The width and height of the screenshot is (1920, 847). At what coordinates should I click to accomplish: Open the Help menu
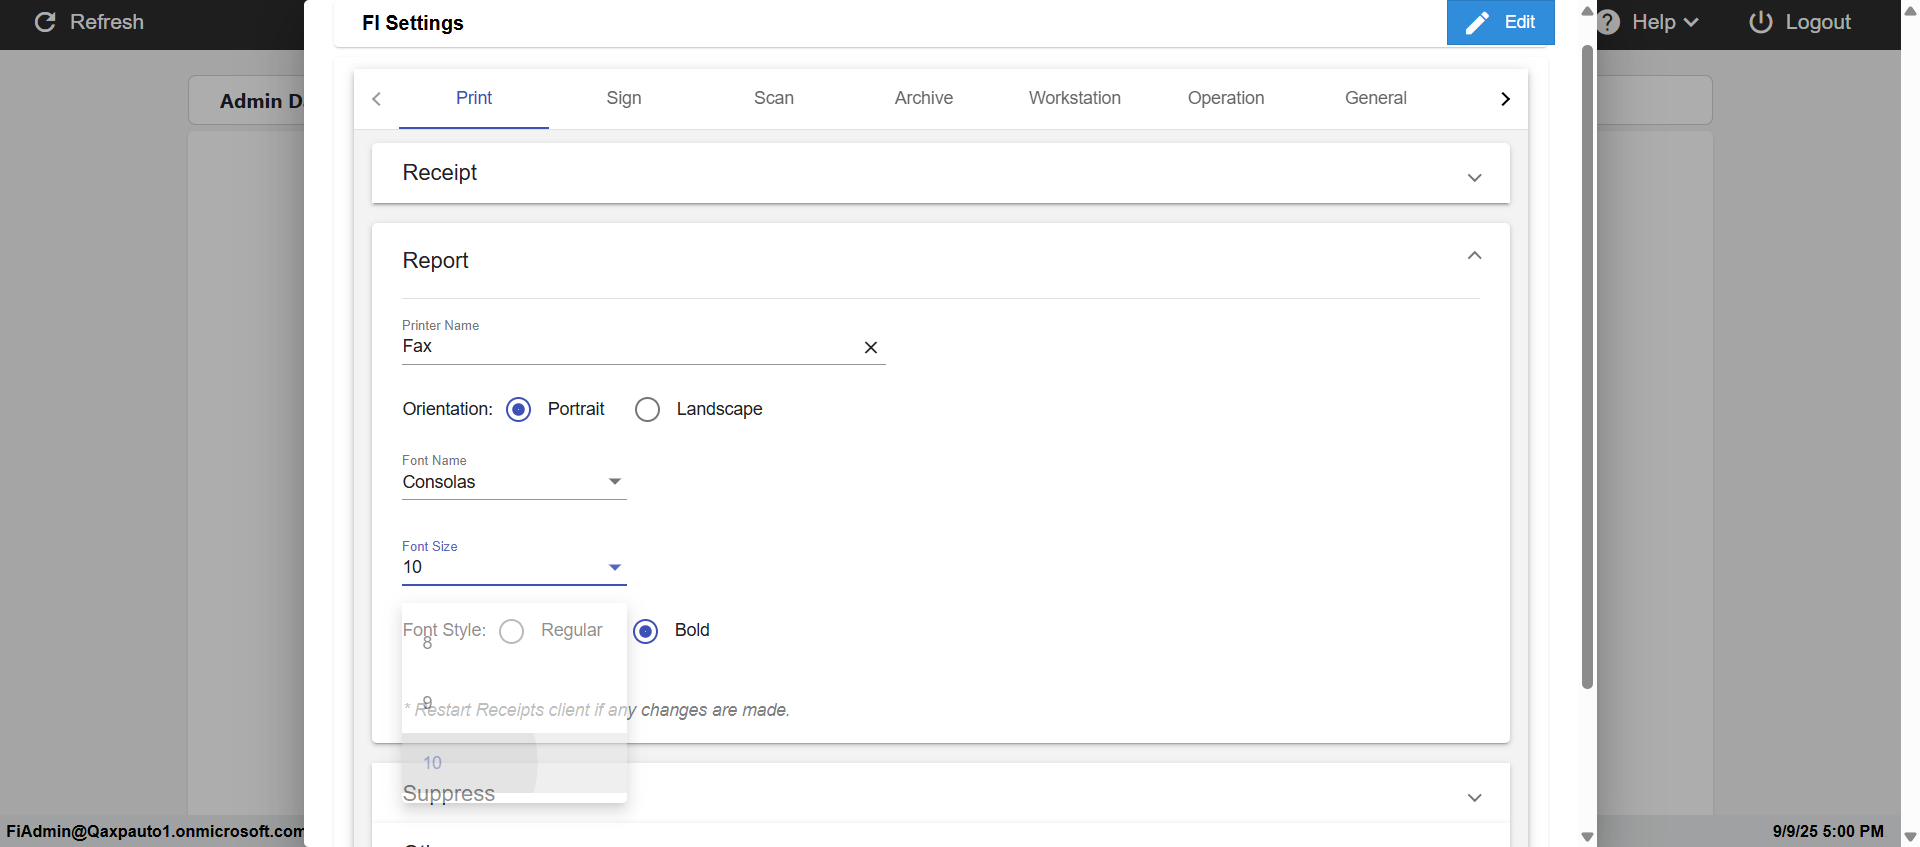(1665, 22)
